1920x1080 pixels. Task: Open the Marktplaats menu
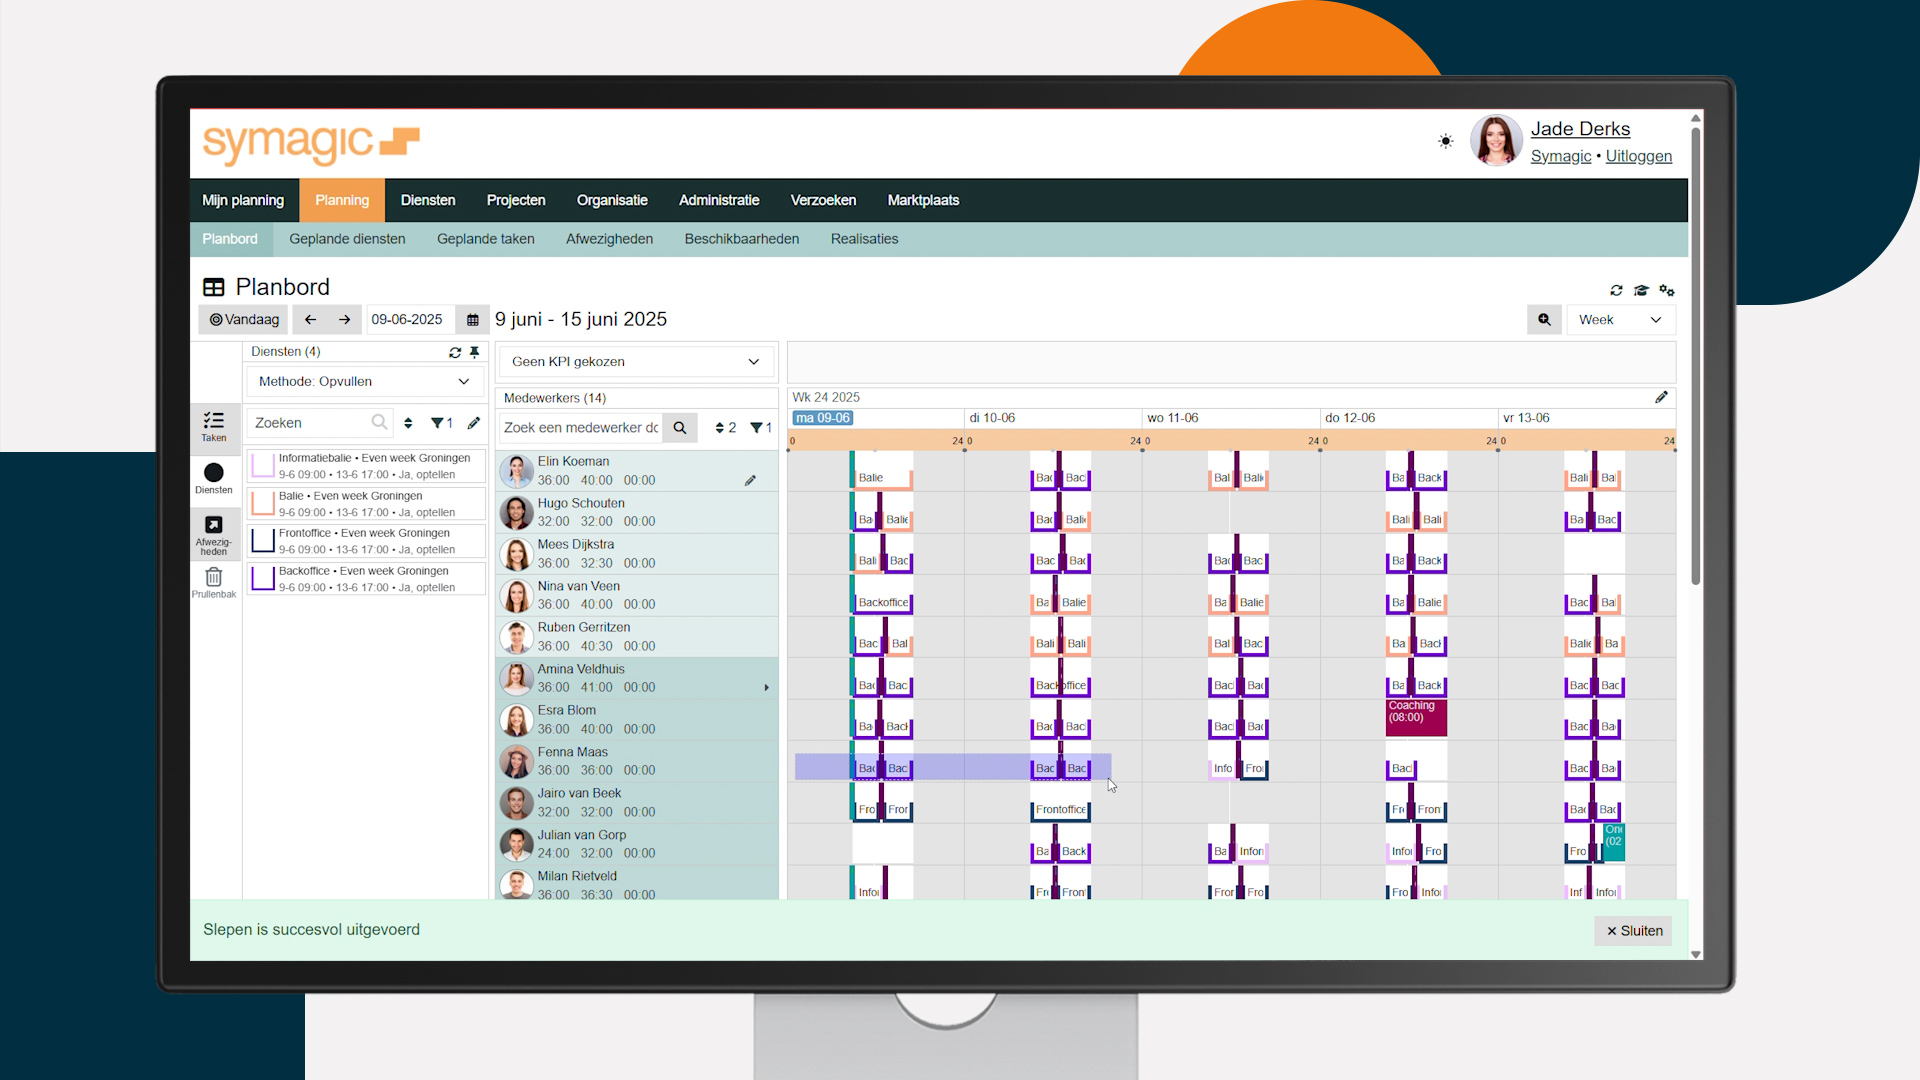pos(922,200)
